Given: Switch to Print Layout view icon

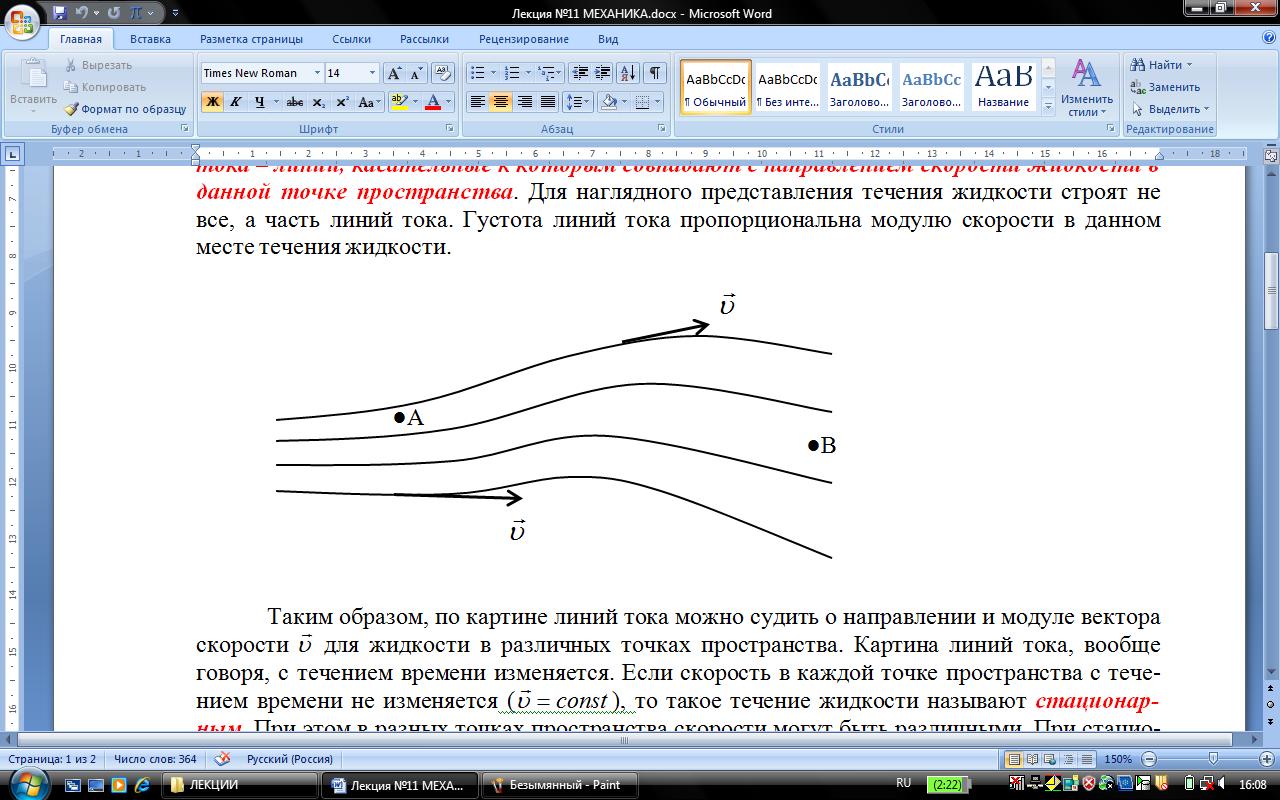Looking at the screenshot, I should click(1014, 759).
